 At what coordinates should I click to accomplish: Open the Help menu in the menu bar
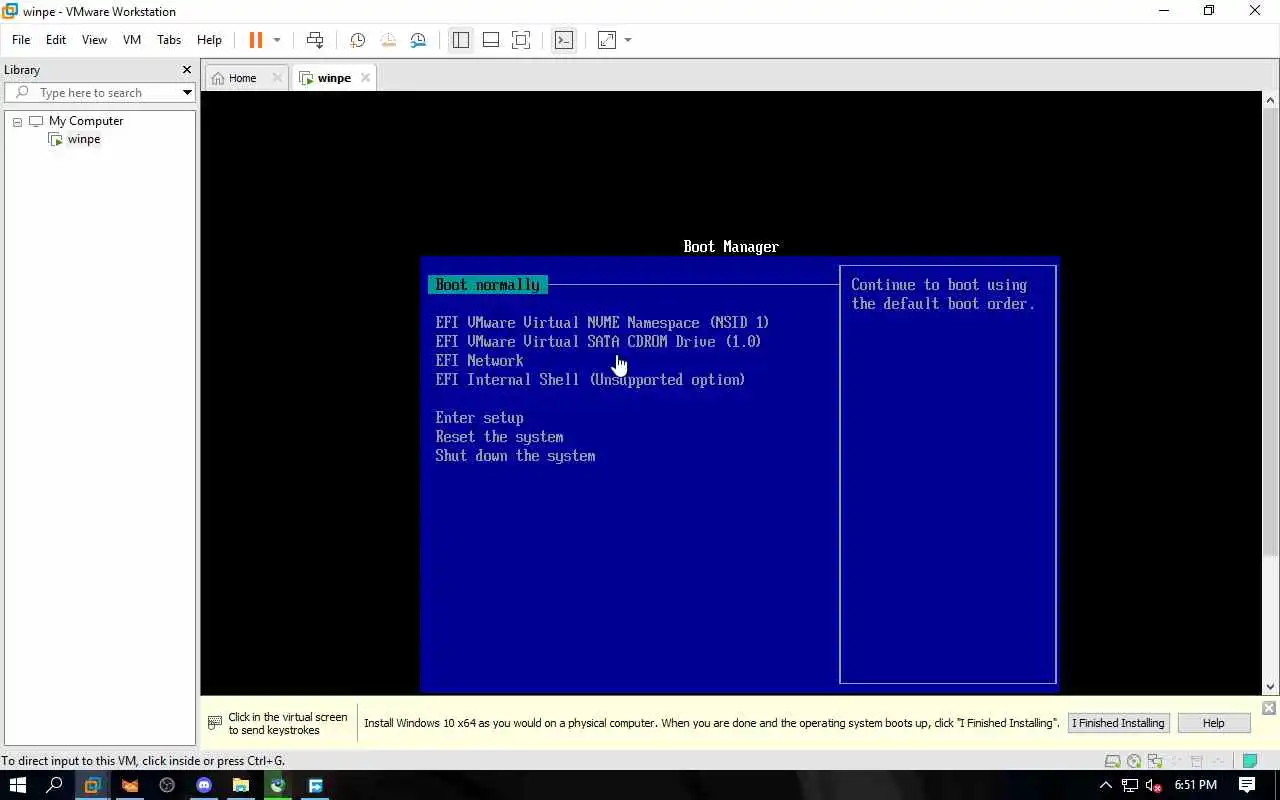click(x=209, y=40)
